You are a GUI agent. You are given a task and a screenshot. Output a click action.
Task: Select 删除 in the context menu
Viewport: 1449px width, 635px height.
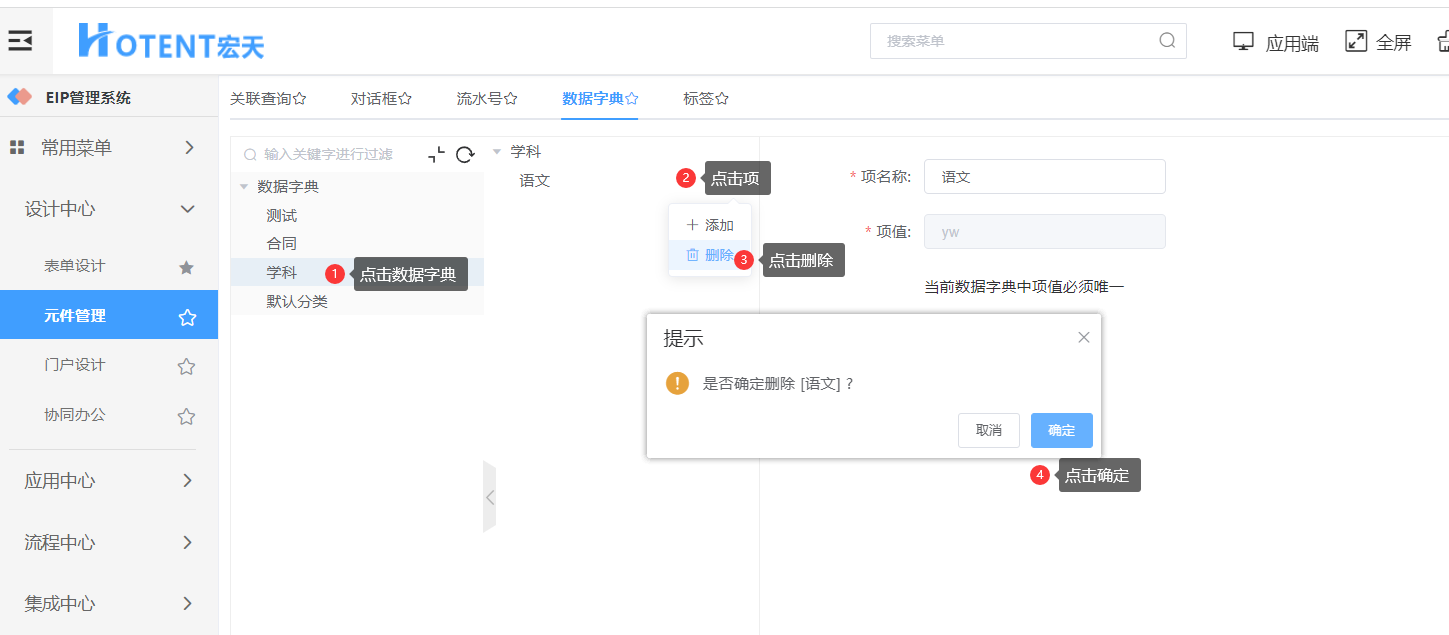[x=710, y=256]
